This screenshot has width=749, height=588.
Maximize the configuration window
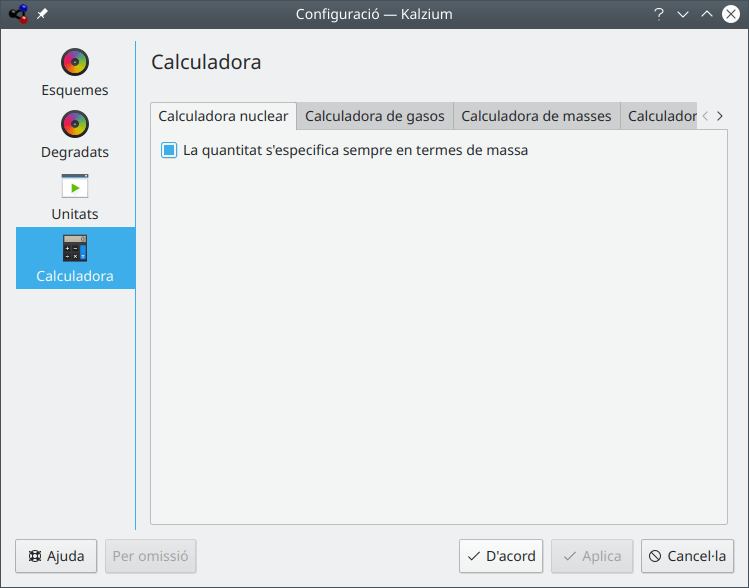[x=707, y=14]
